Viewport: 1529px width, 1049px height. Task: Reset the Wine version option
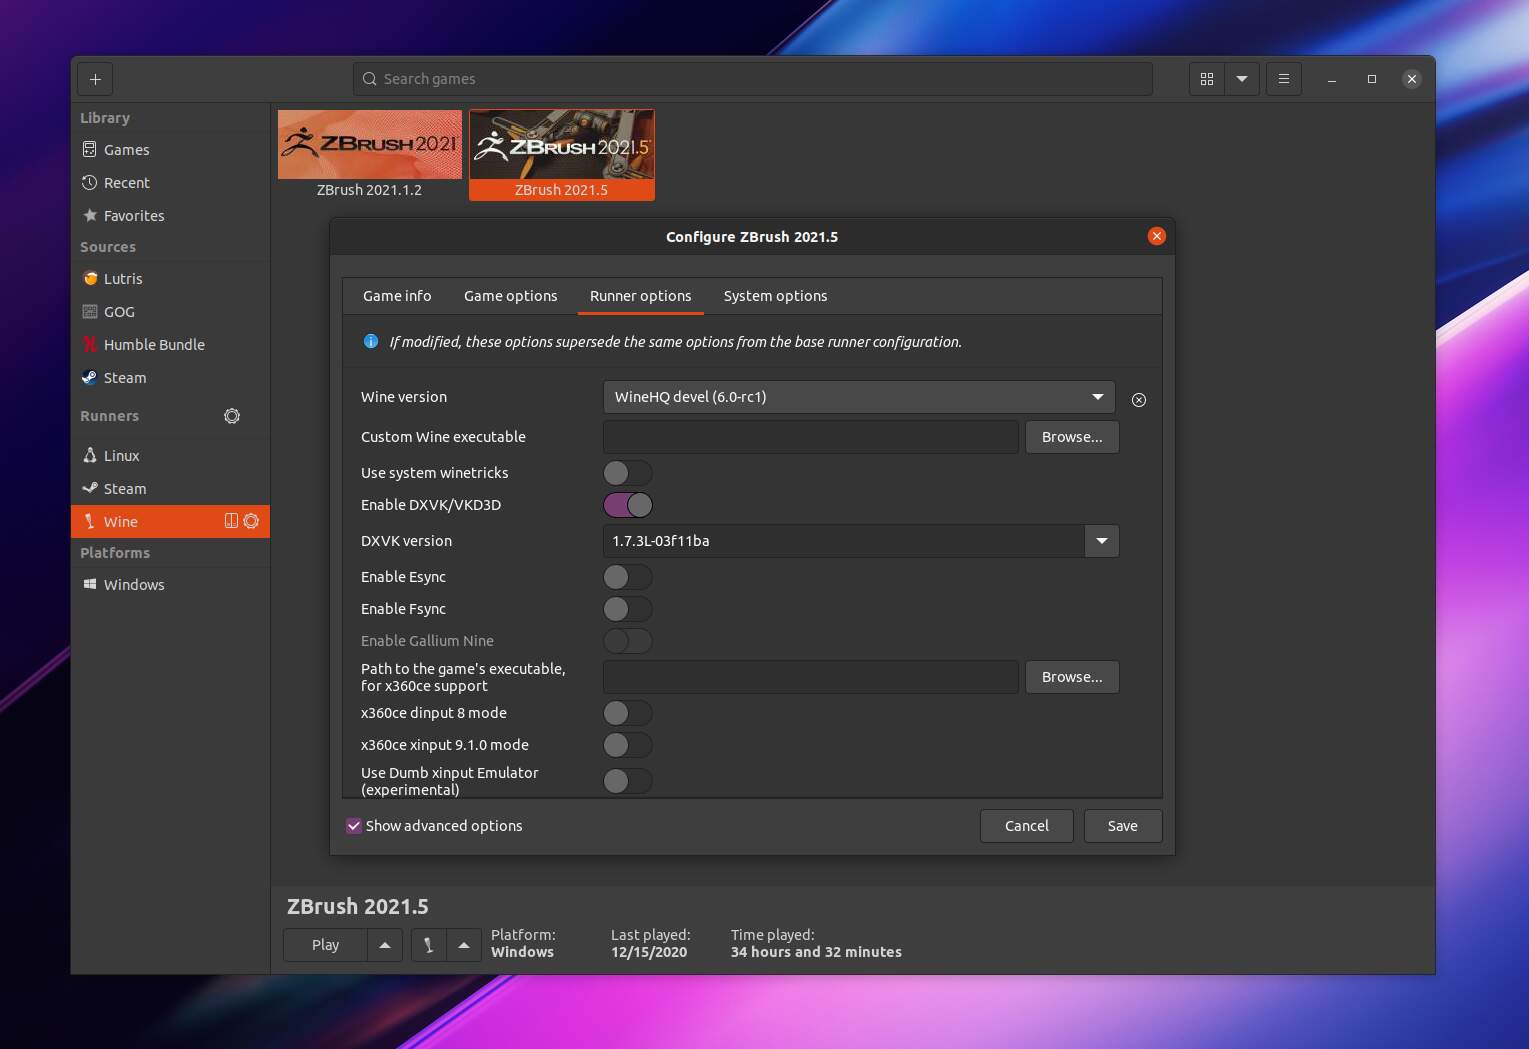tap(1139, 400)
